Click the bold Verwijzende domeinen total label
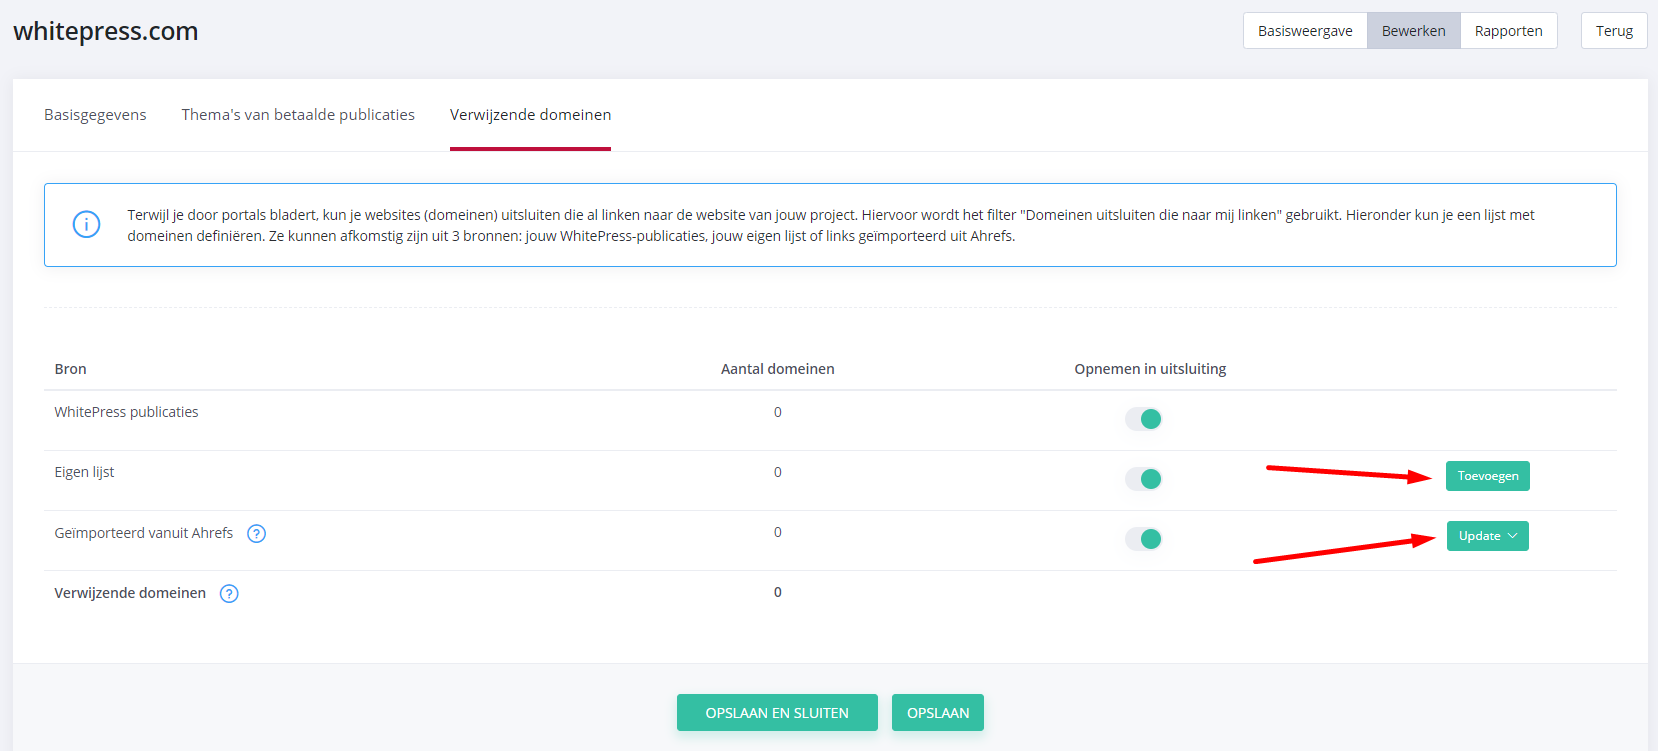The height and width of the screenshot is (751, 1658). point(130,593)
